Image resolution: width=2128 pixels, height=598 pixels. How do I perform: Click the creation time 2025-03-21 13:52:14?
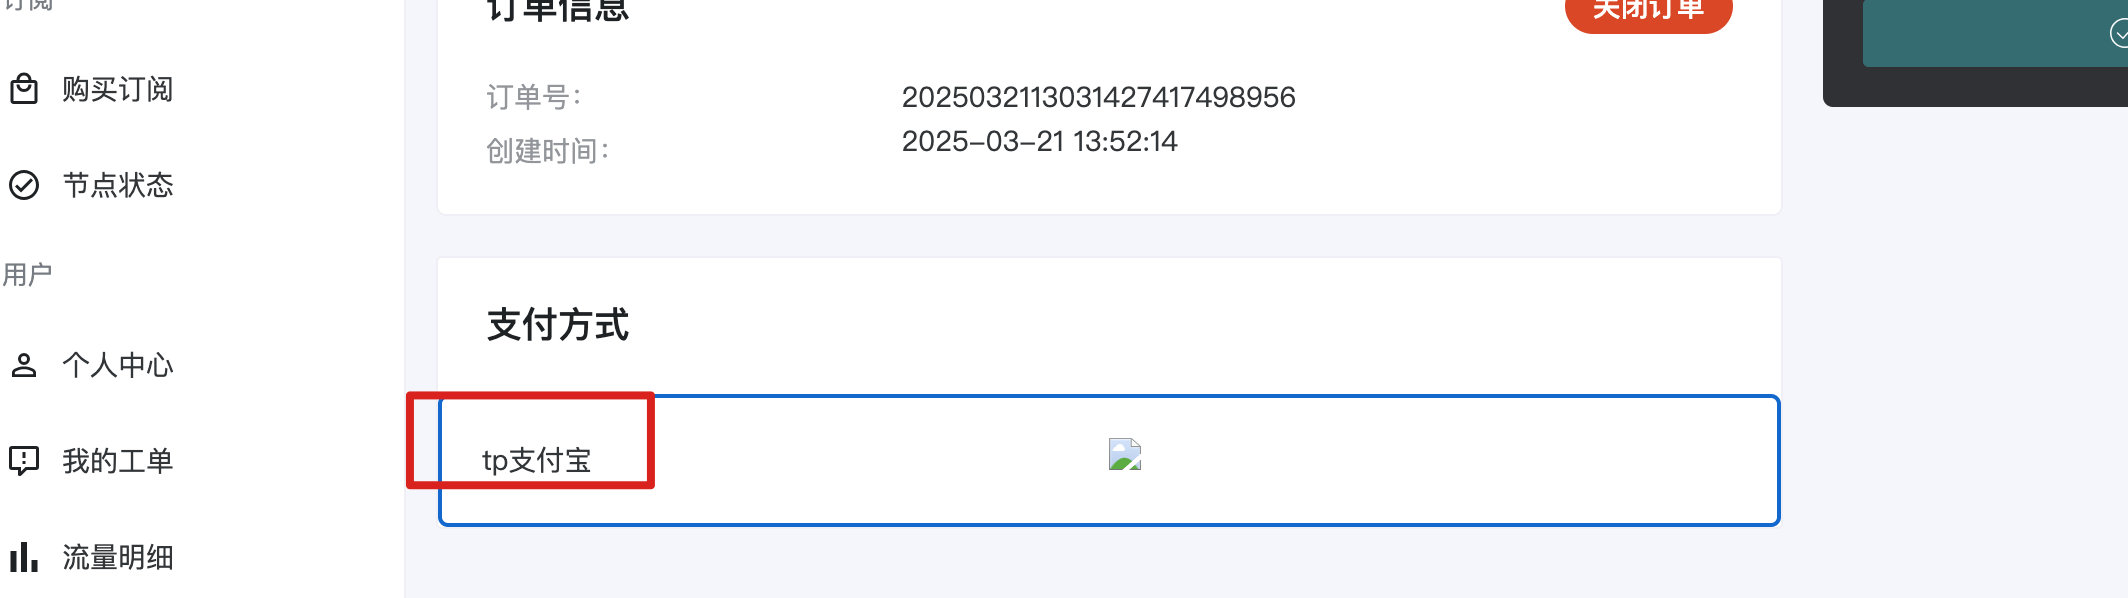pos(1039,141)
